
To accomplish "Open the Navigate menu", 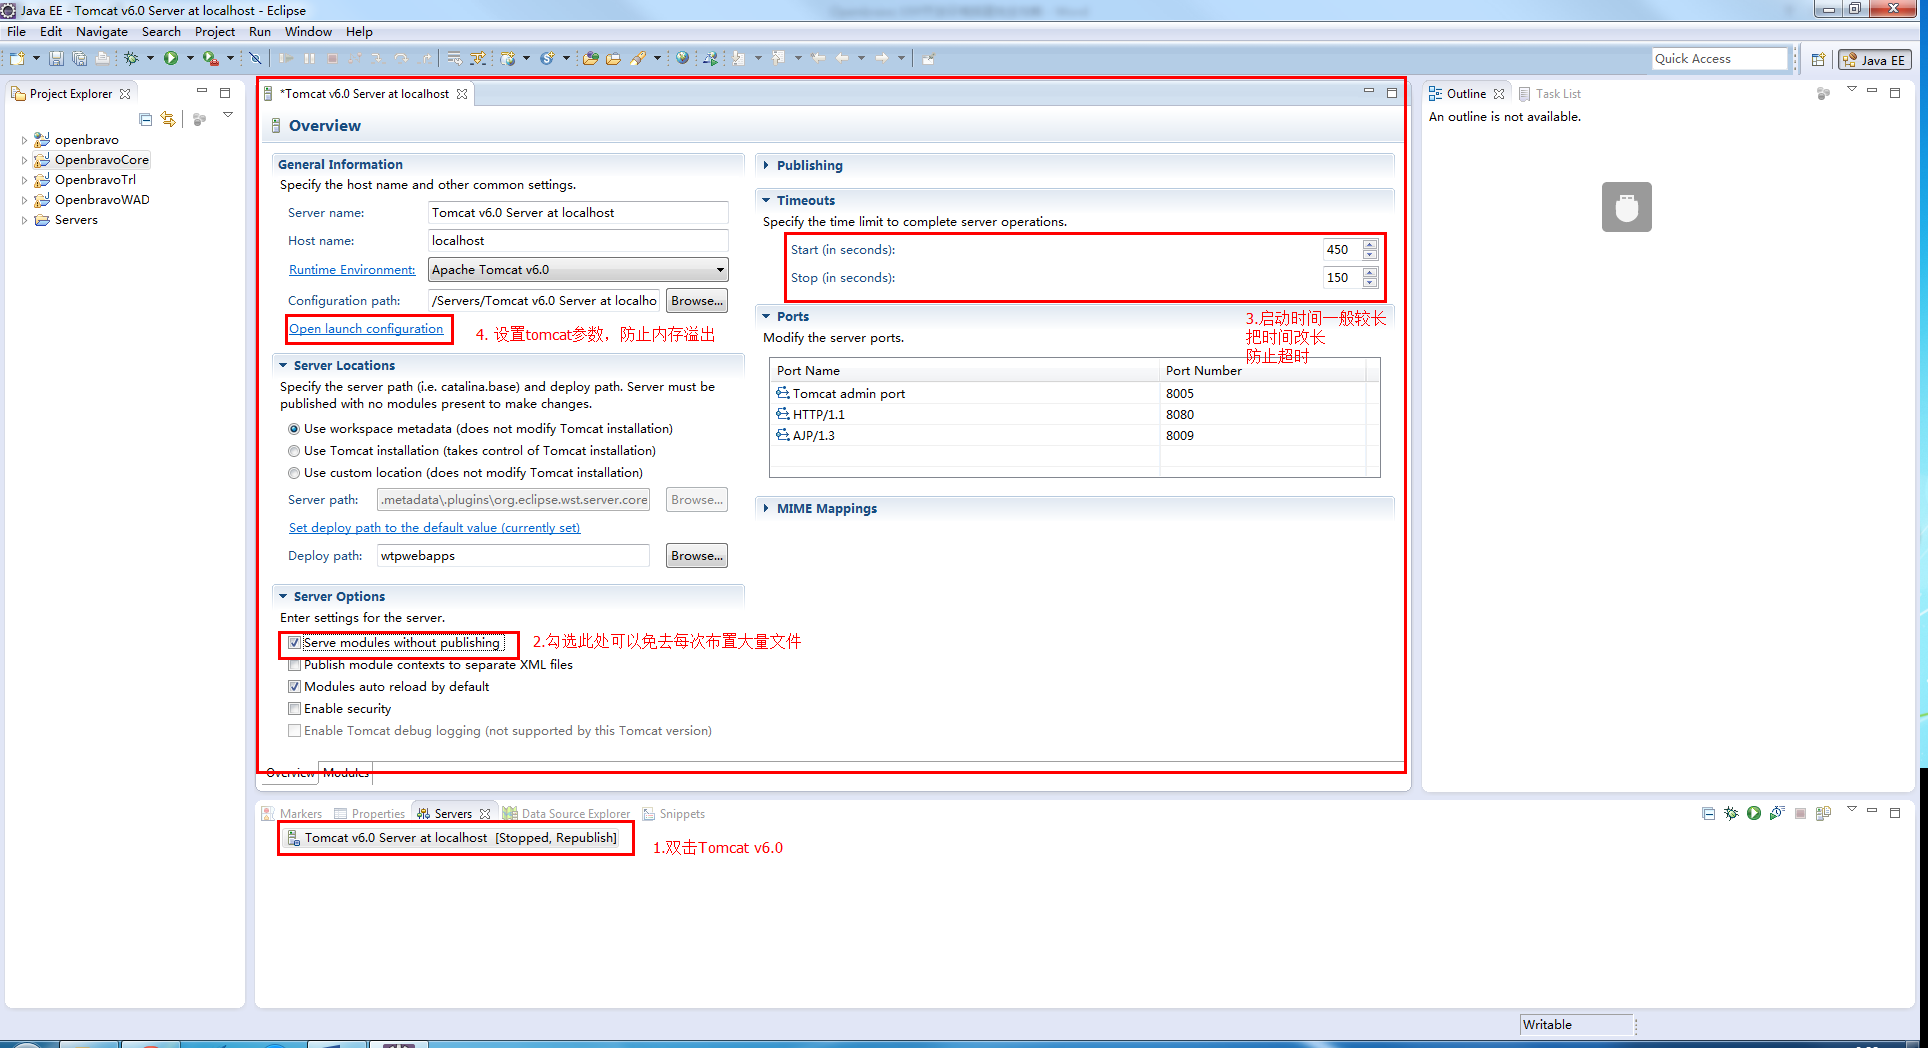I will coord(102,32).
